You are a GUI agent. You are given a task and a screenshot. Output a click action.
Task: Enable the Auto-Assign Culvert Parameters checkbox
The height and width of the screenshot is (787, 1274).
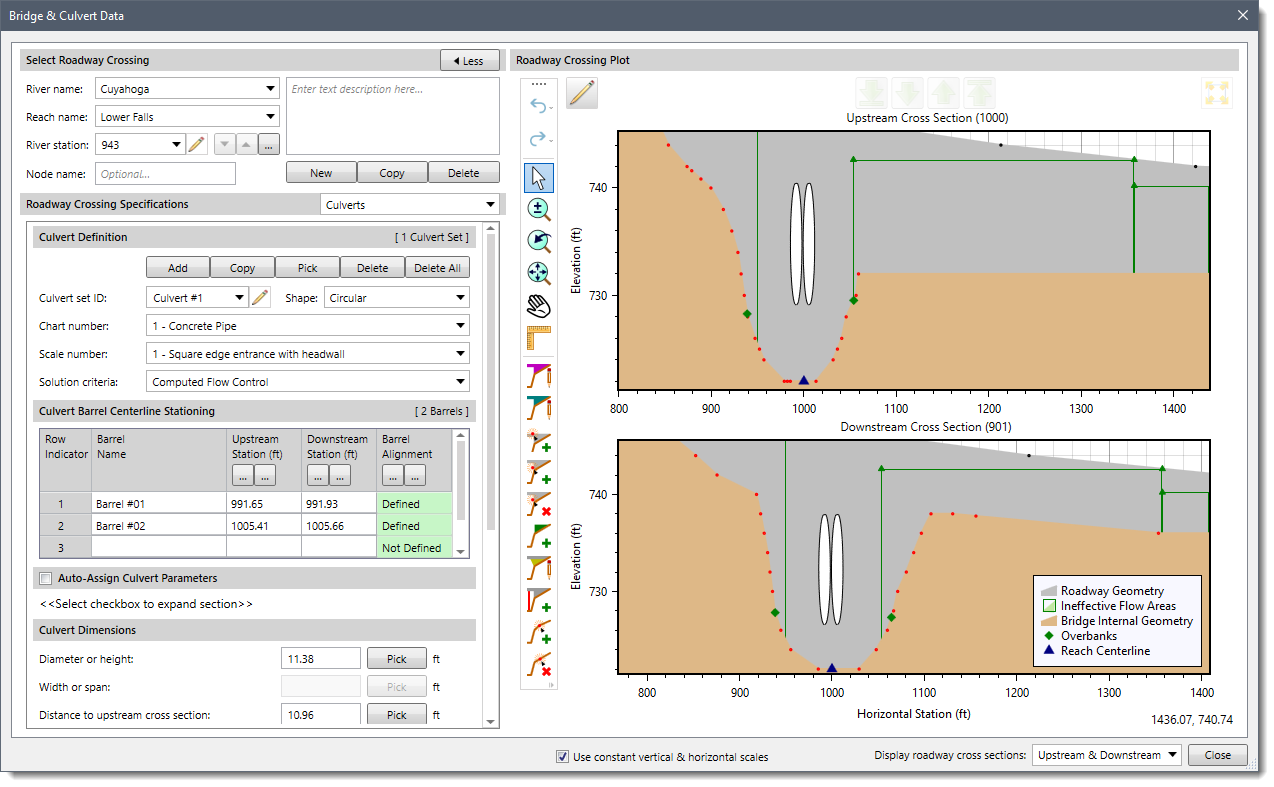click(x=45, y=578)
